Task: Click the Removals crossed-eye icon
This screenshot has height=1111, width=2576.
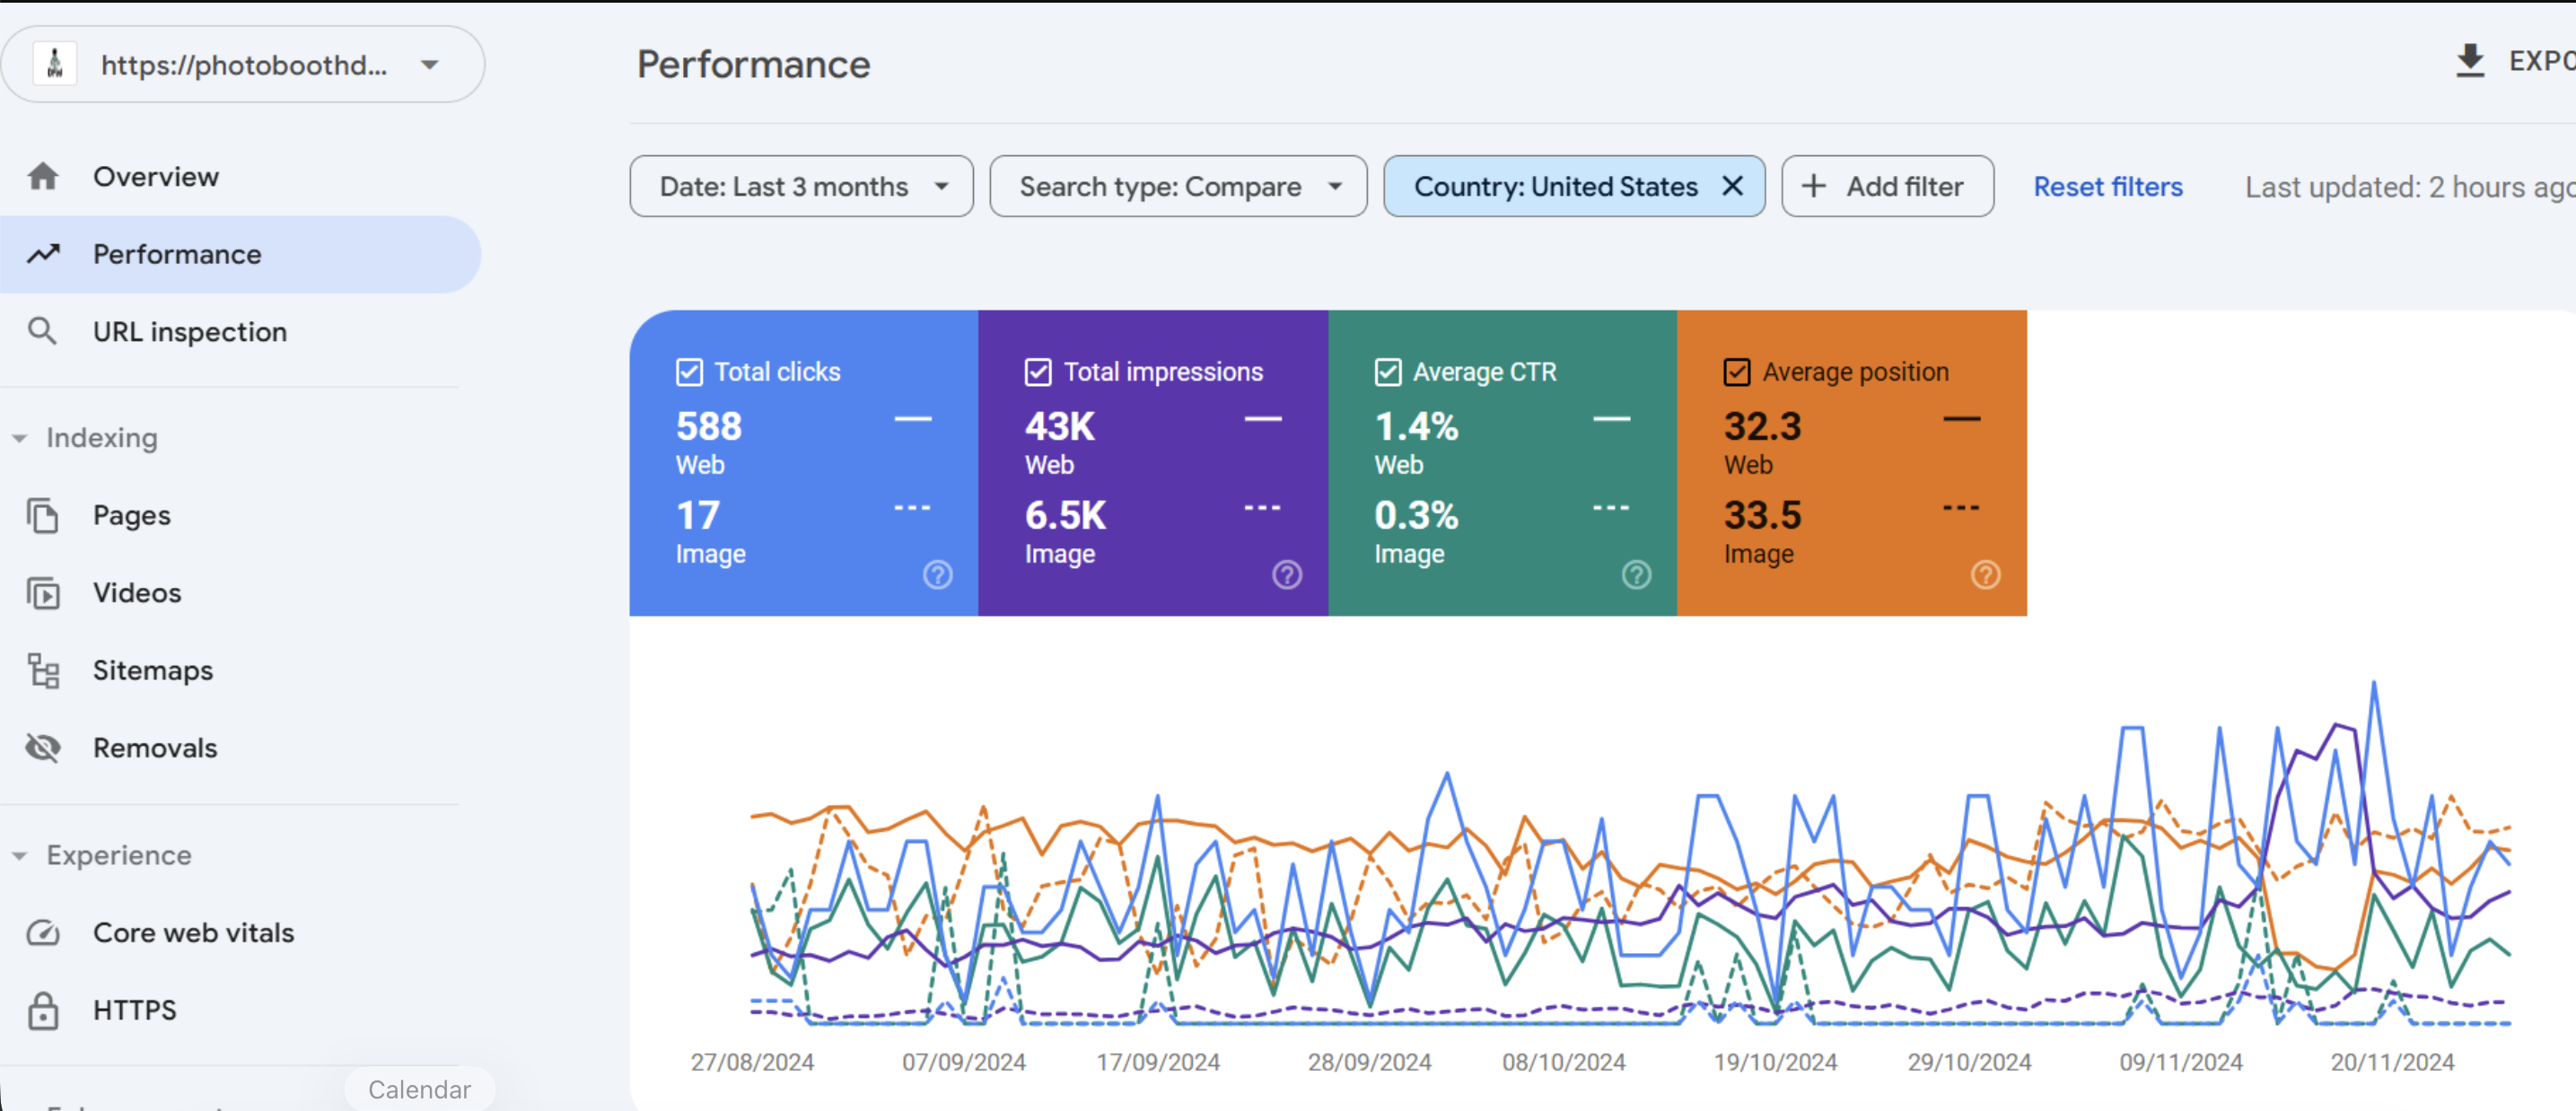Action: (43, 747)
